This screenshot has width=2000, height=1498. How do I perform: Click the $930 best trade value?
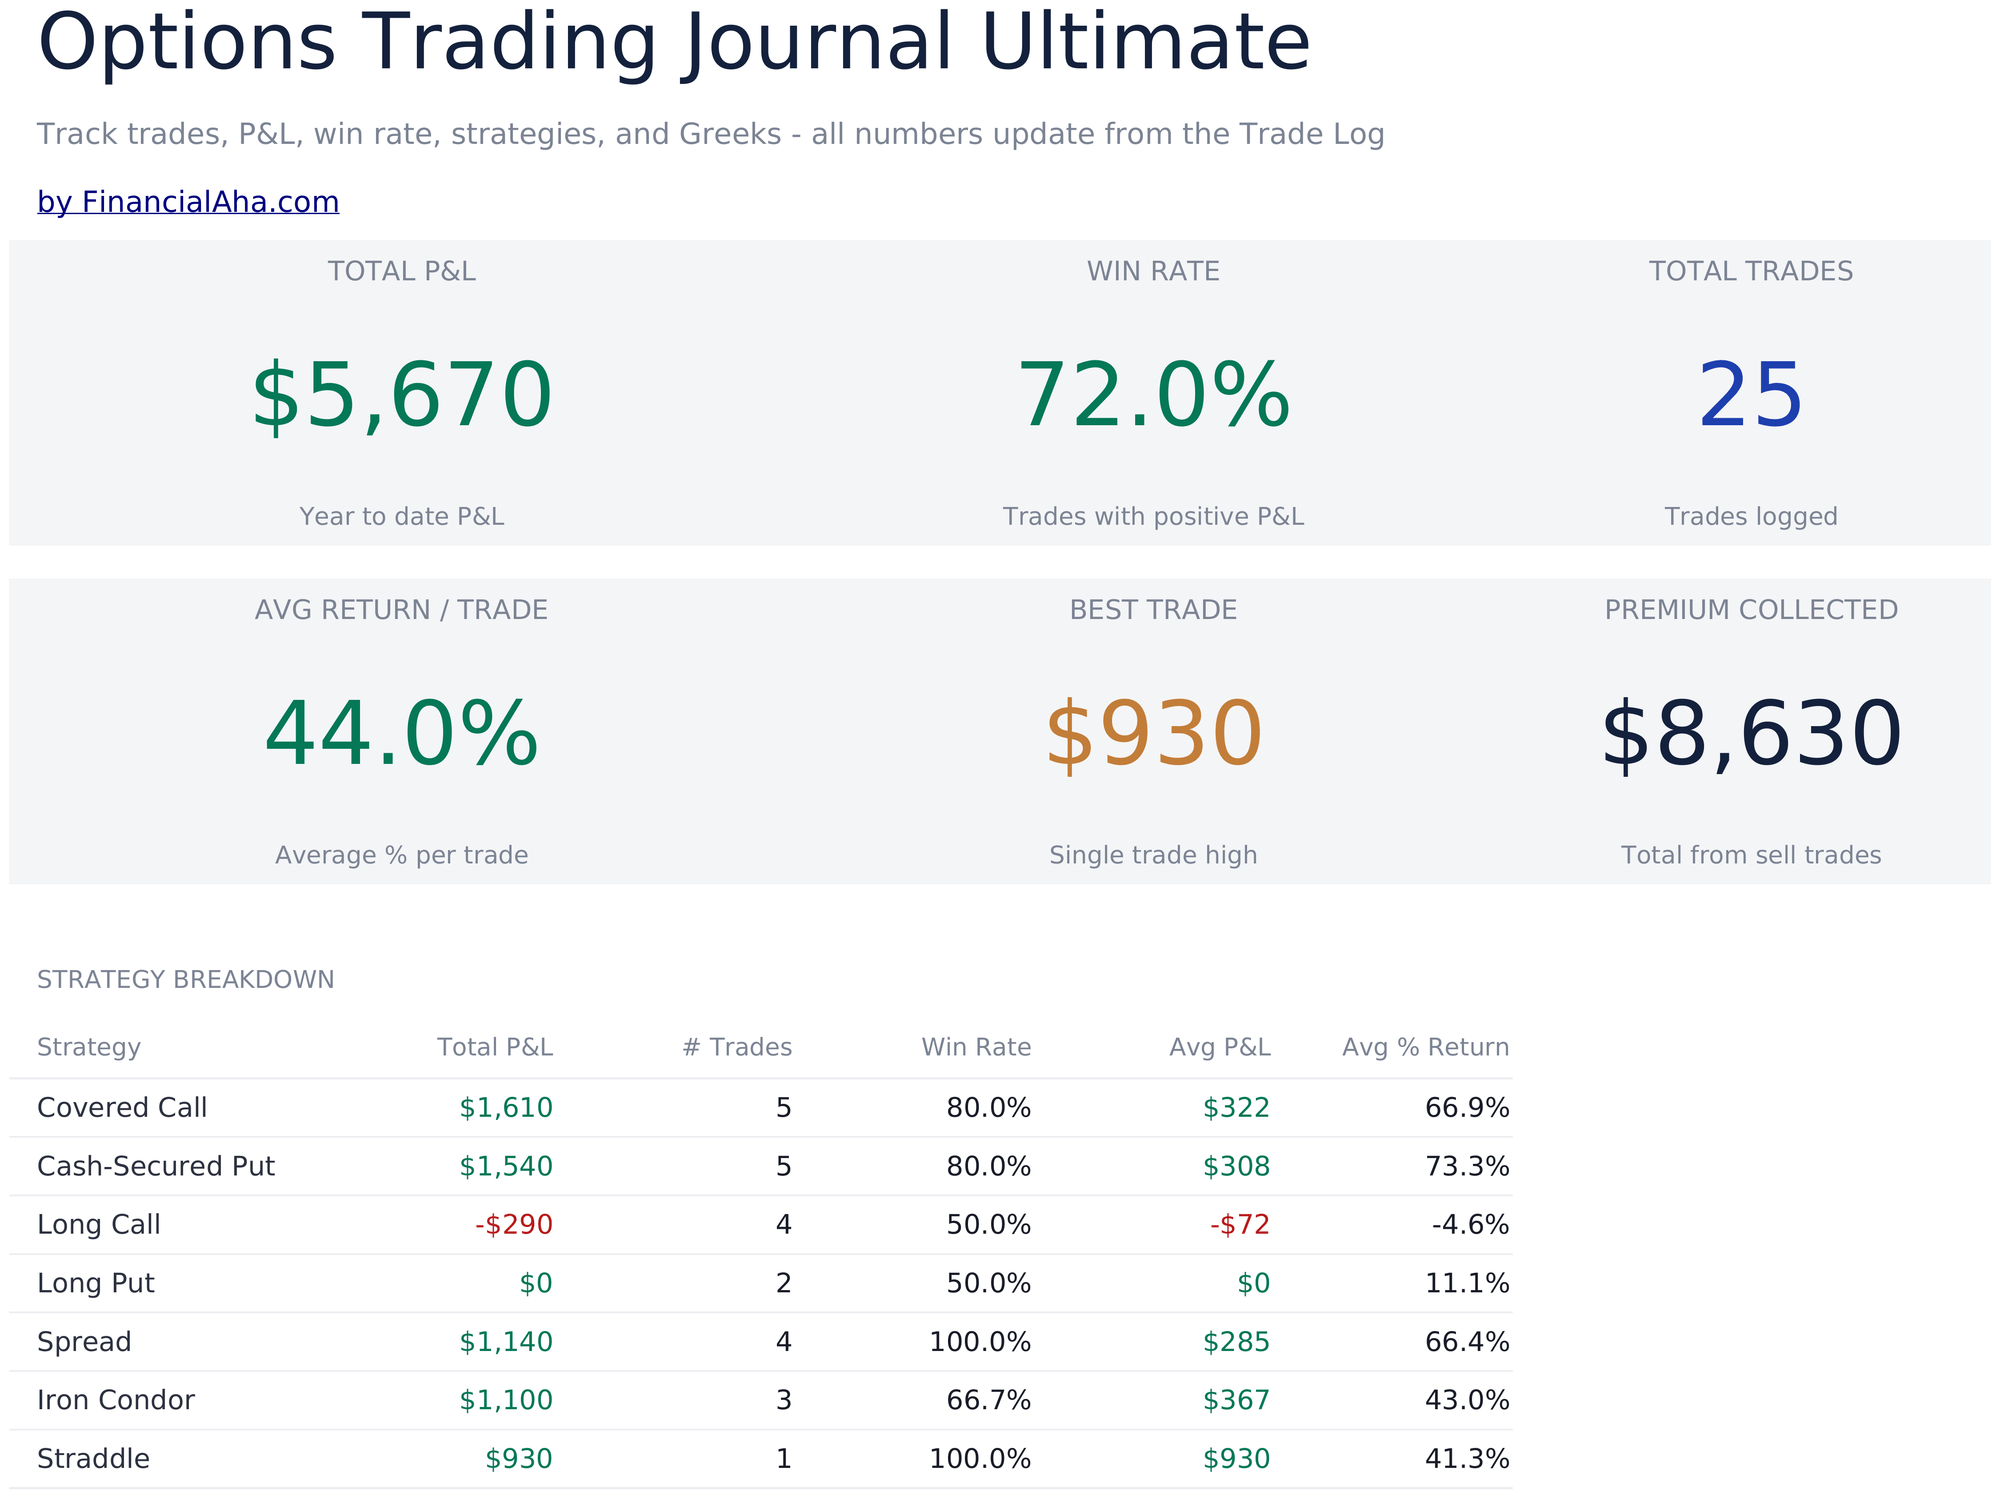point(1153,735)
